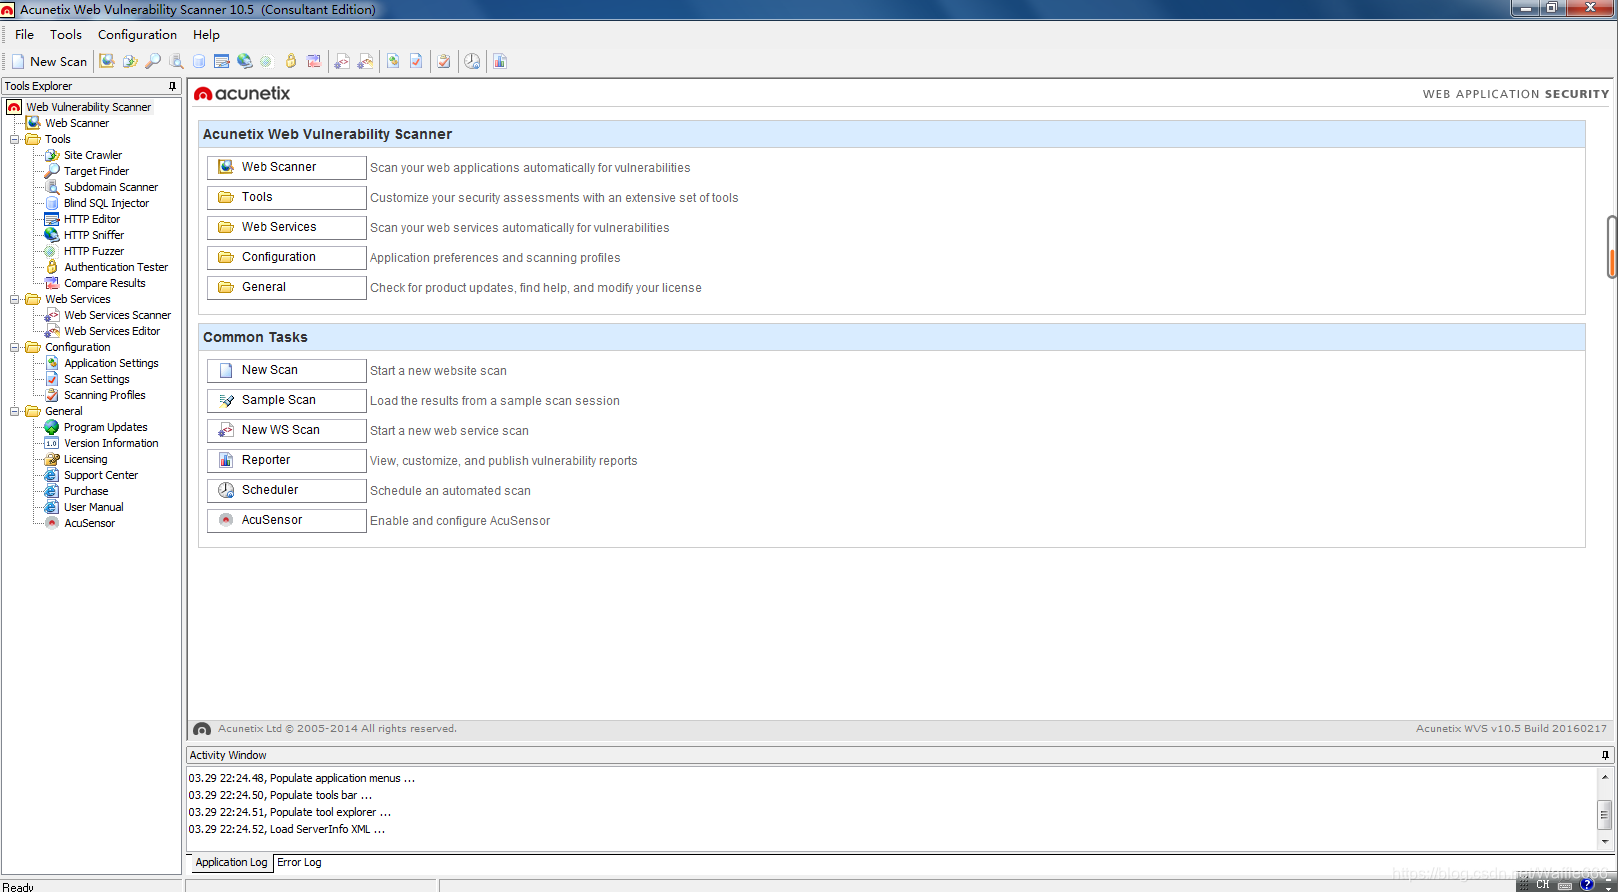Viewport: 1618px width, 892px height.
Task: Select Web Scanner in Tools Explorer tree
Action: click(x=77, y=123)
